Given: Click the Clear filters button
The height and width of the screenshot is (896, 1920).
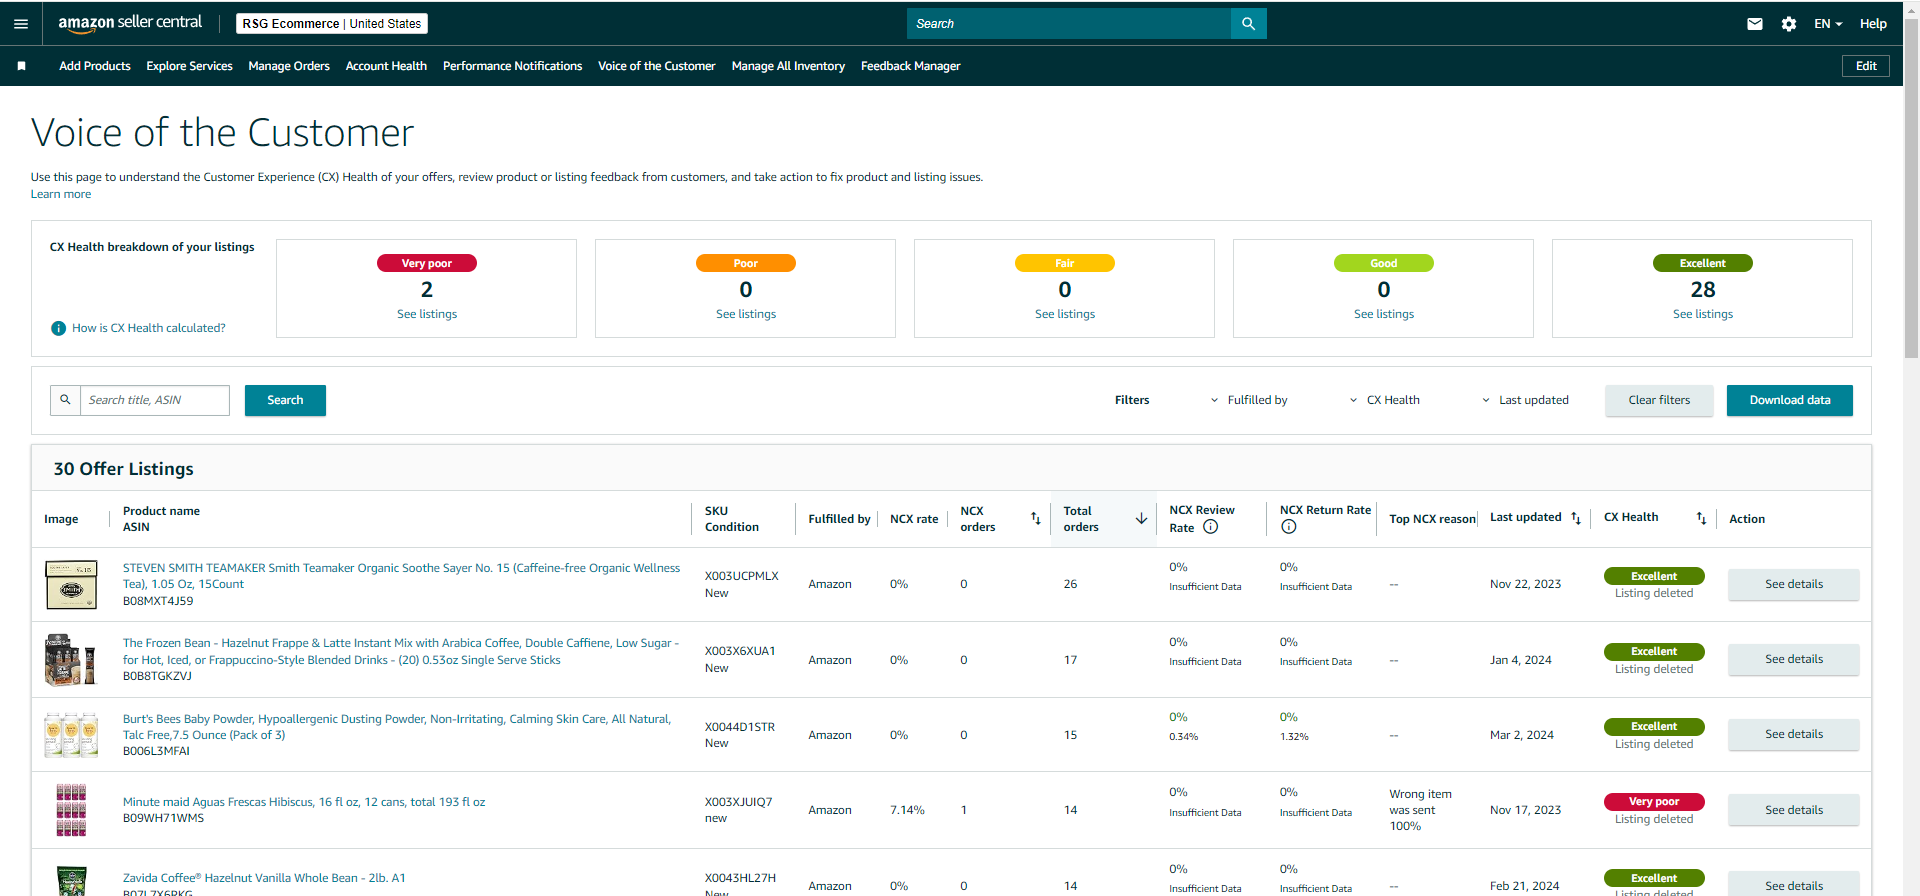Looking at the screenshot, I should point(1659,400).
